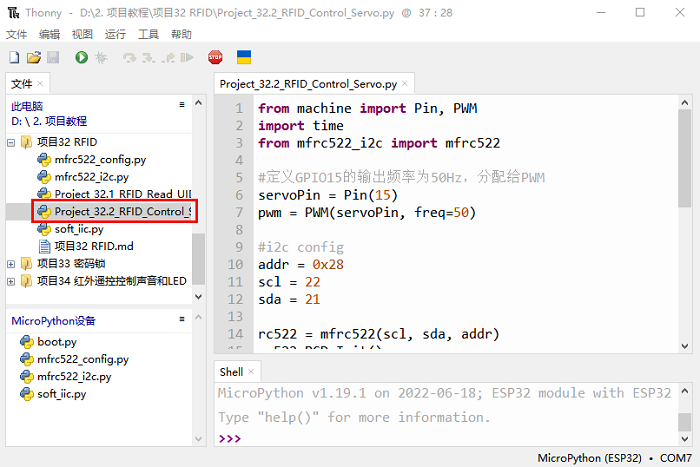This screenshot has width=700, height=467.
Task: Run current script with green play icon
Action: (x=81, y=58)
